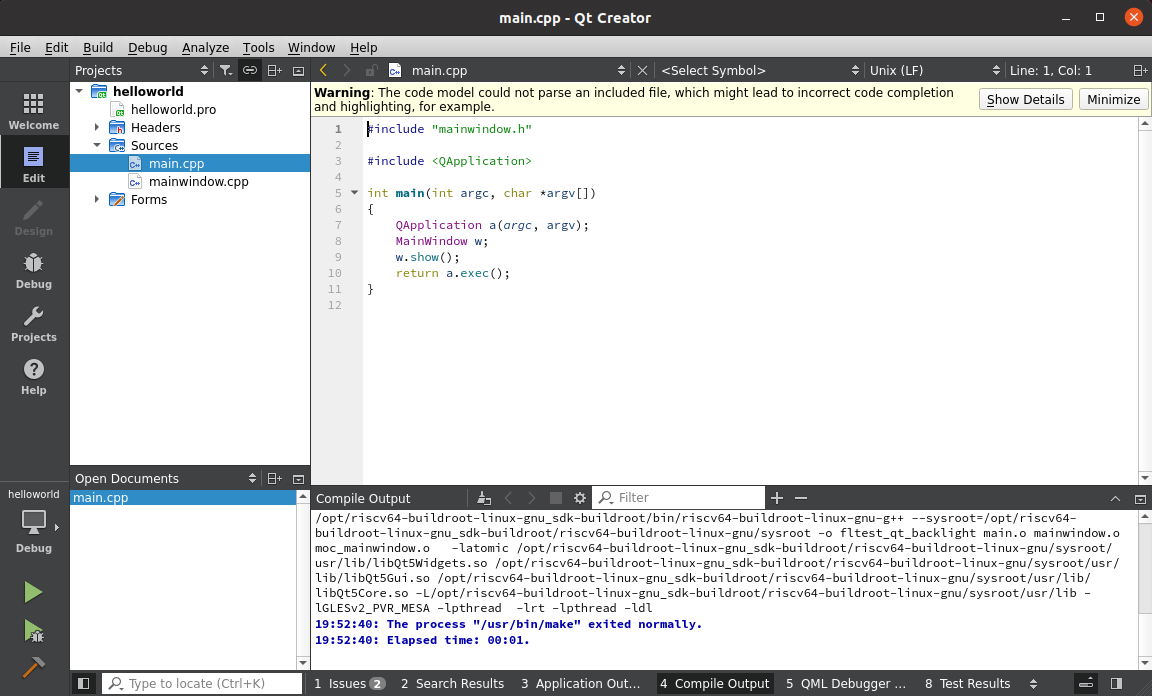Open the Help mode

click(x=34, y=377)
